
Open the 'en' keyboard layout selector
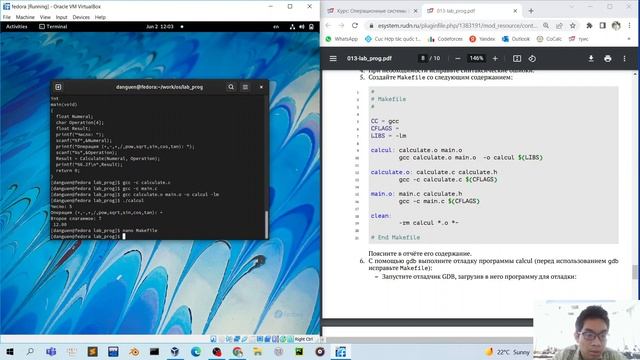click(x=276, y=27)
